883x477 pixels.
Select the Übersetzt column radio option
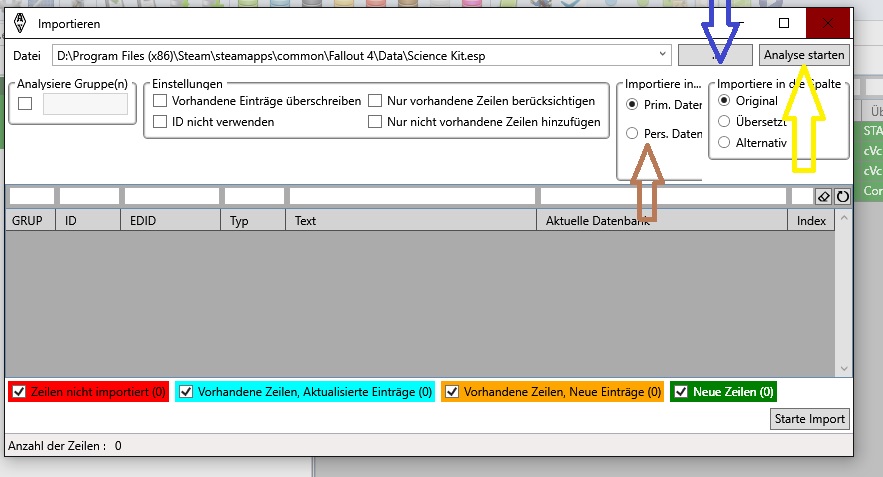pos(725,122)
